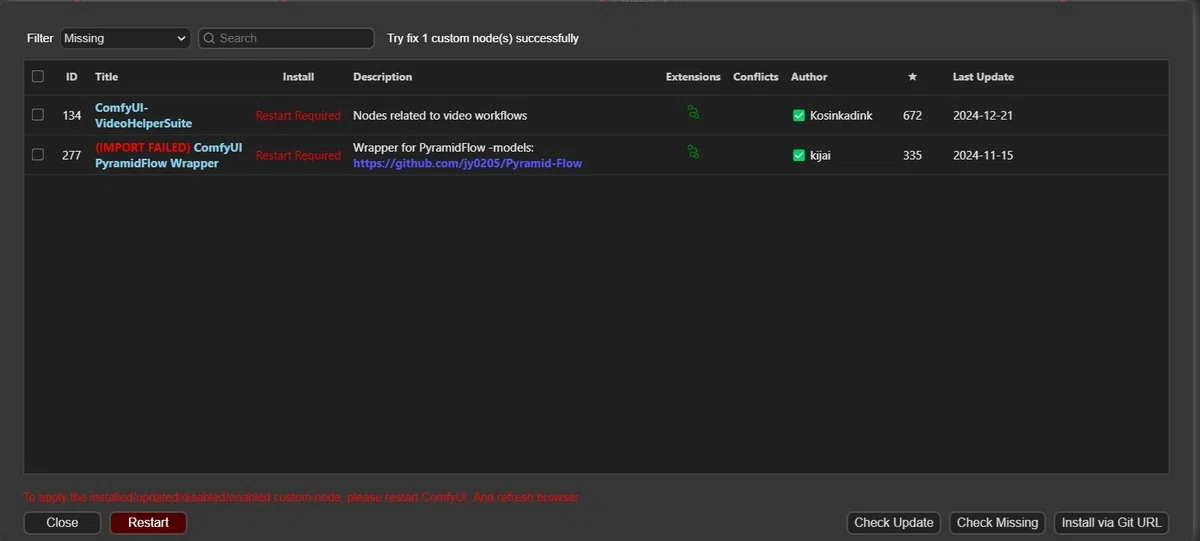Open the Missing filter dropdown
The height and width of the screenshot is (541, 1200).
pos(125,38)
